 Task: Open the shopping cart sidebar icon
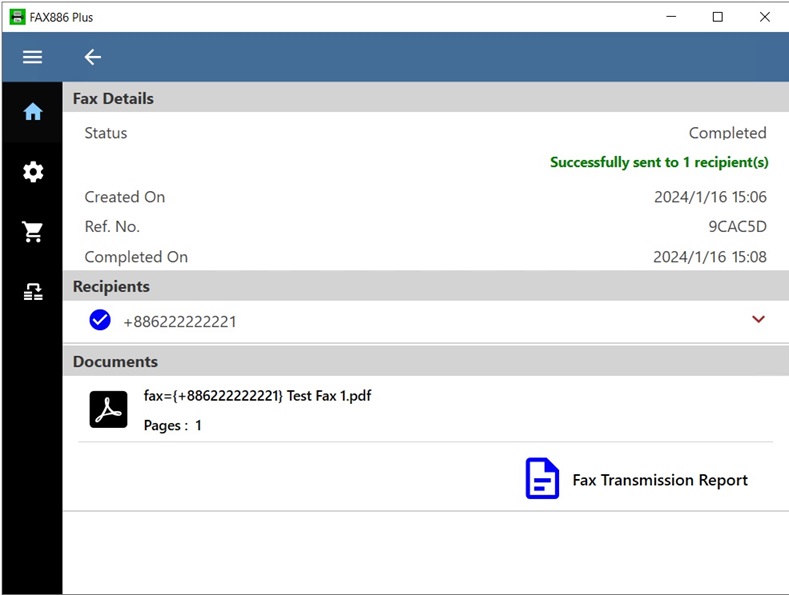pos(33,232)
